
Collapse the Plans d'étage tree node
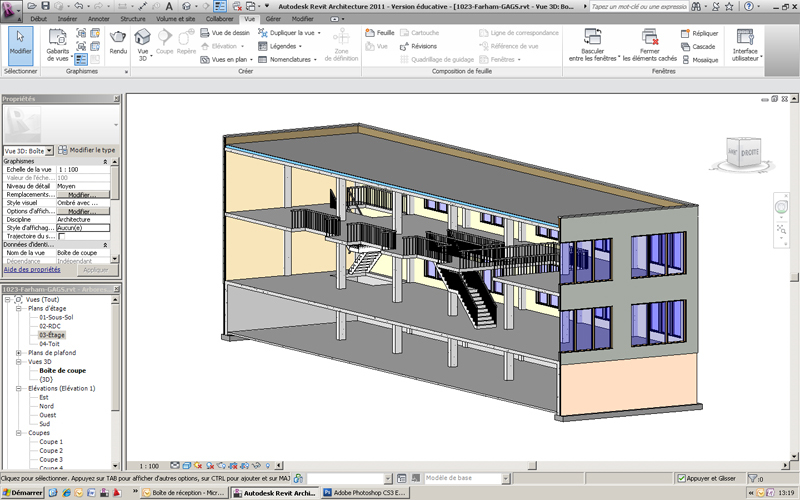click(x=18, y=309)
